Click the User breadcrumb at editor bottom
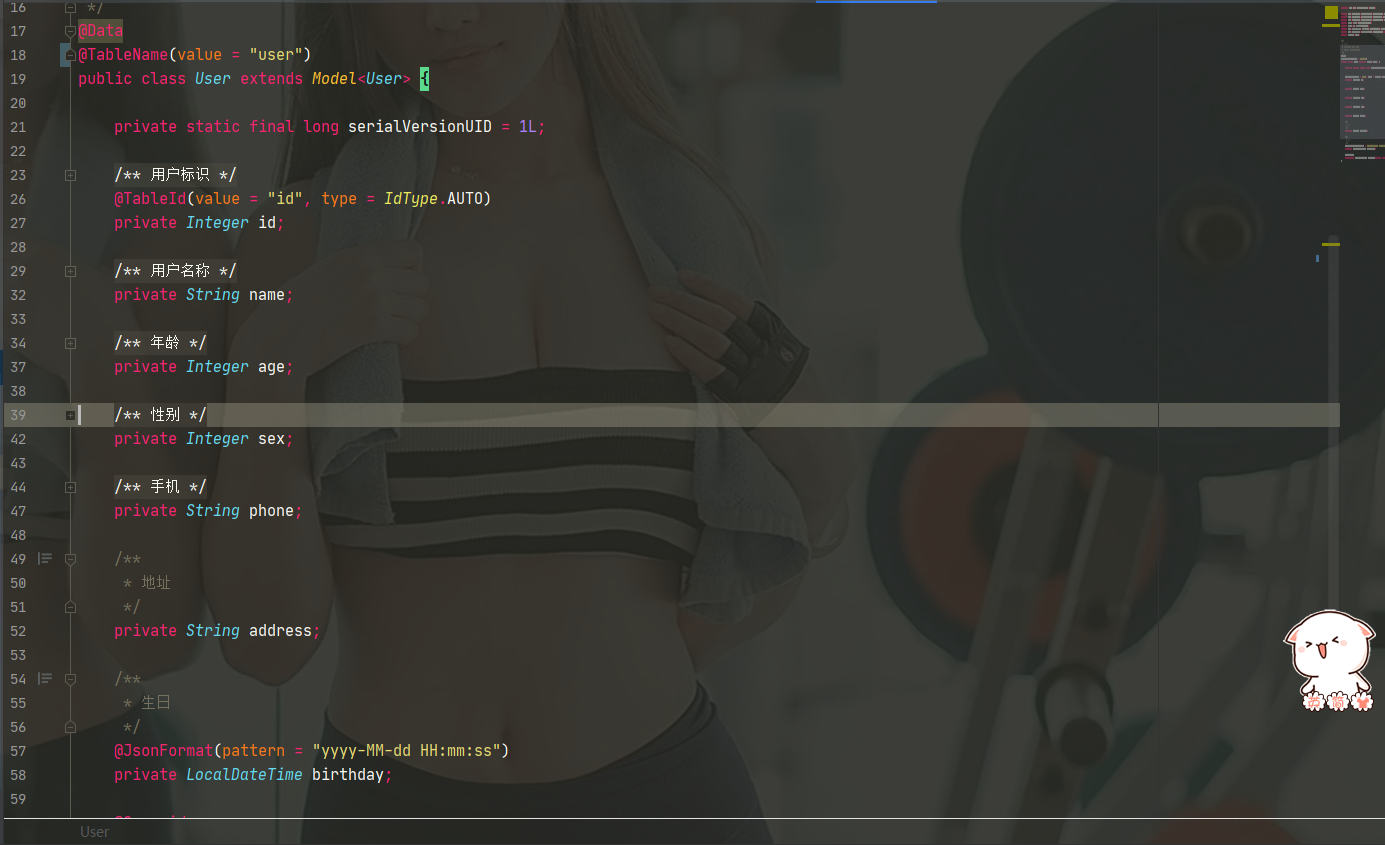Screen dimensions: 1385x845 point(94,831)
